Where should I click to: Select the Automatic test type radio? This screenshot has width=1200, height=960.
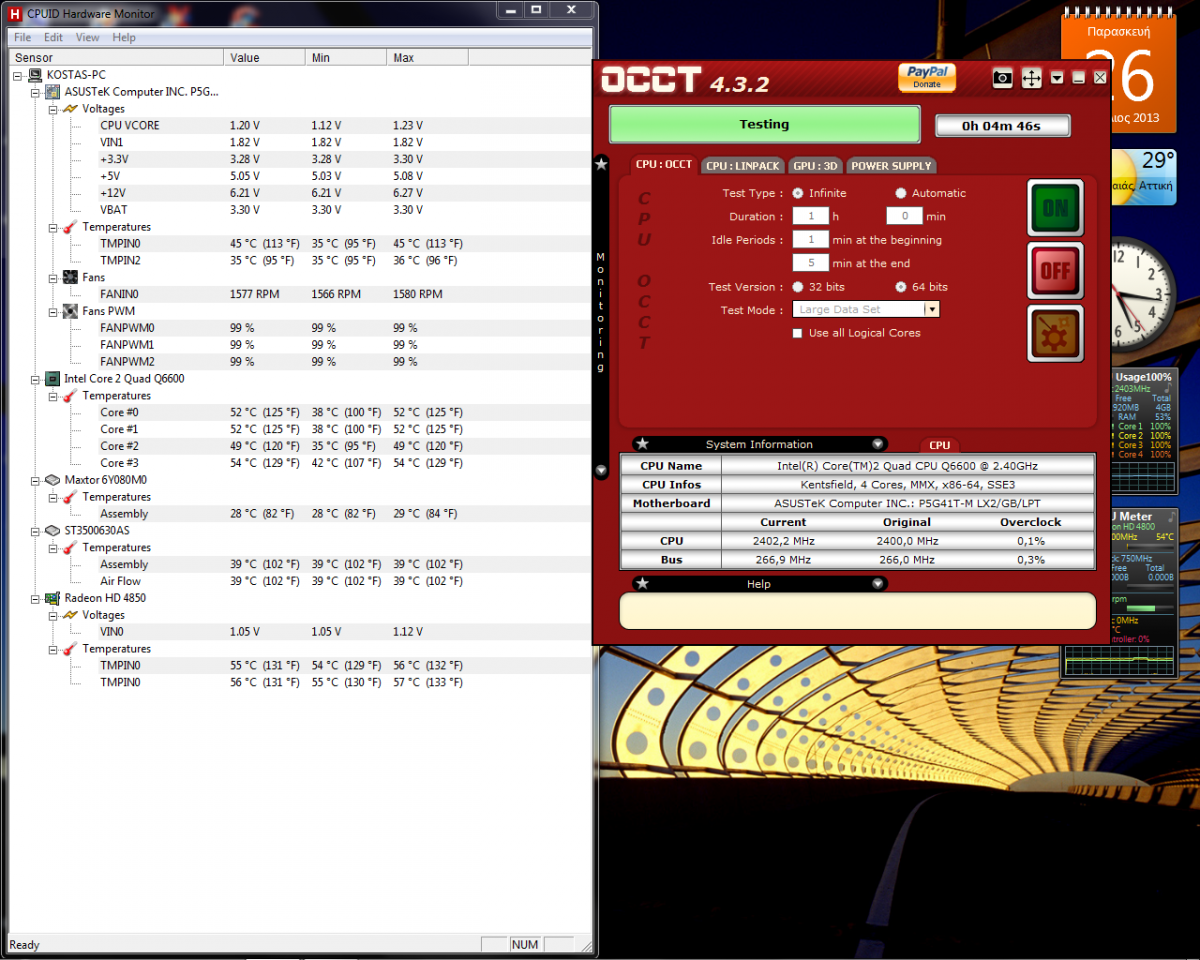pyautogui.click(x=901, y=193)
